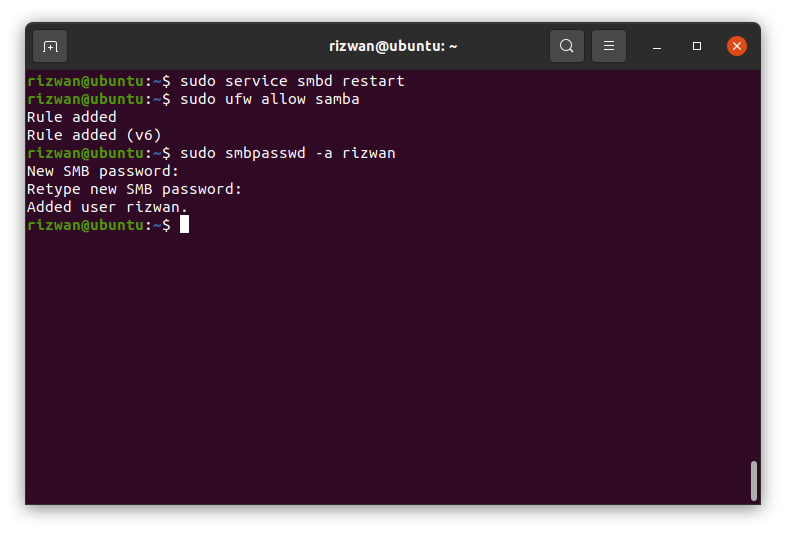Open the hamburger menu in the header
This screenshot has width=786, height=533.
(609, 46)
